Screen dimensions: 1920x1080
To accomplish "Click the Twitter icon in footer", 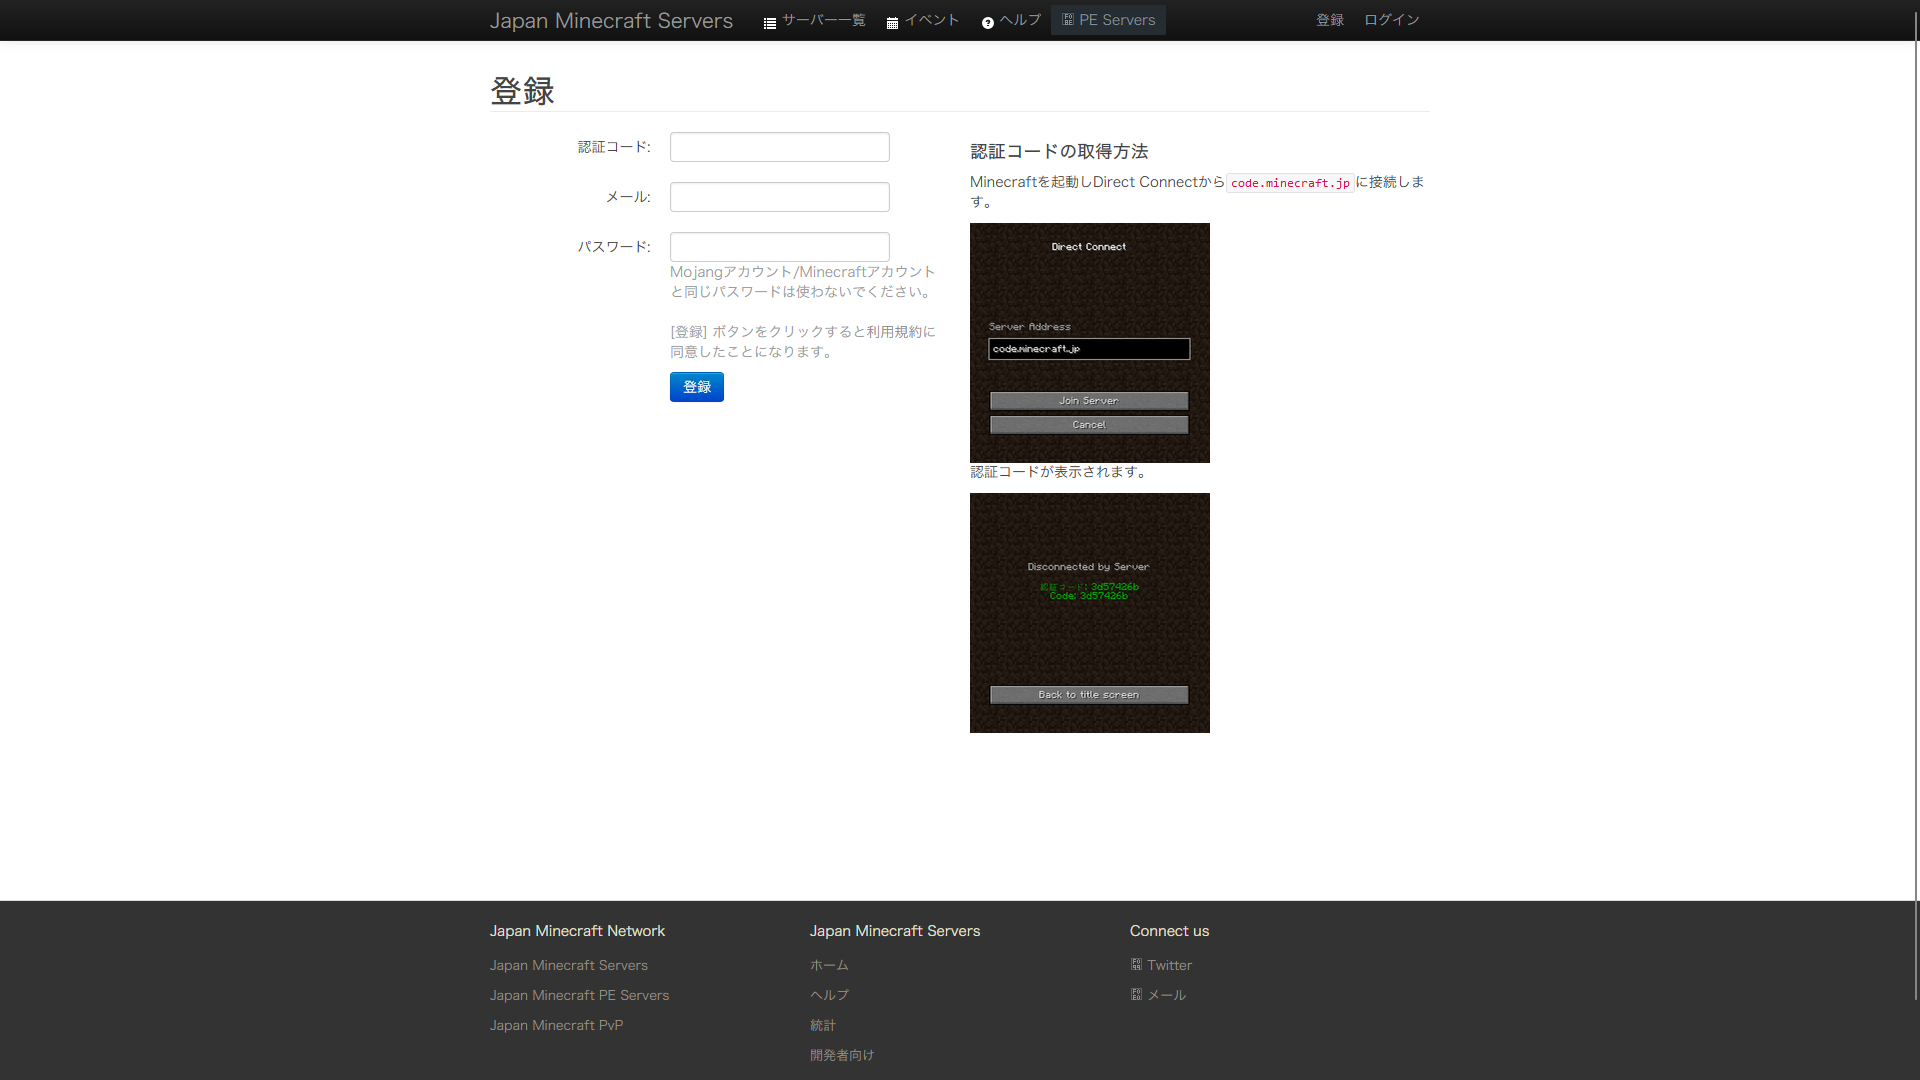I will [x=1136, y=964].
